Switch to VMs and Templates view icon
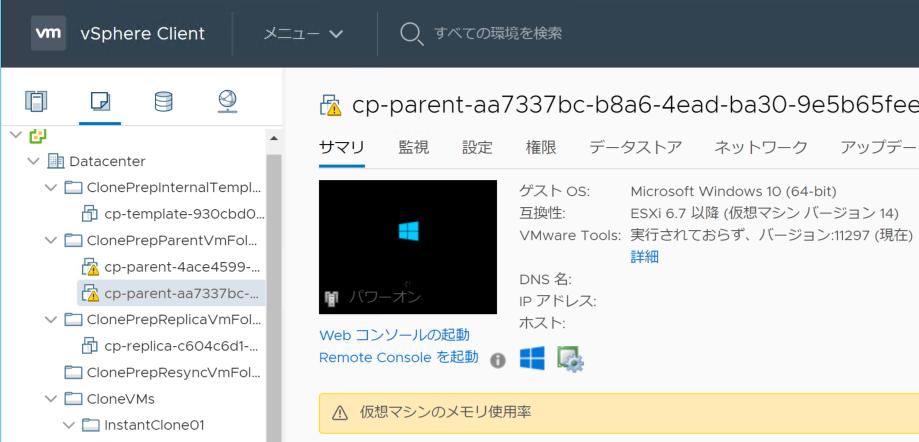Image resolution: width=919 pixels, height=442 pixels. [100, 101]
